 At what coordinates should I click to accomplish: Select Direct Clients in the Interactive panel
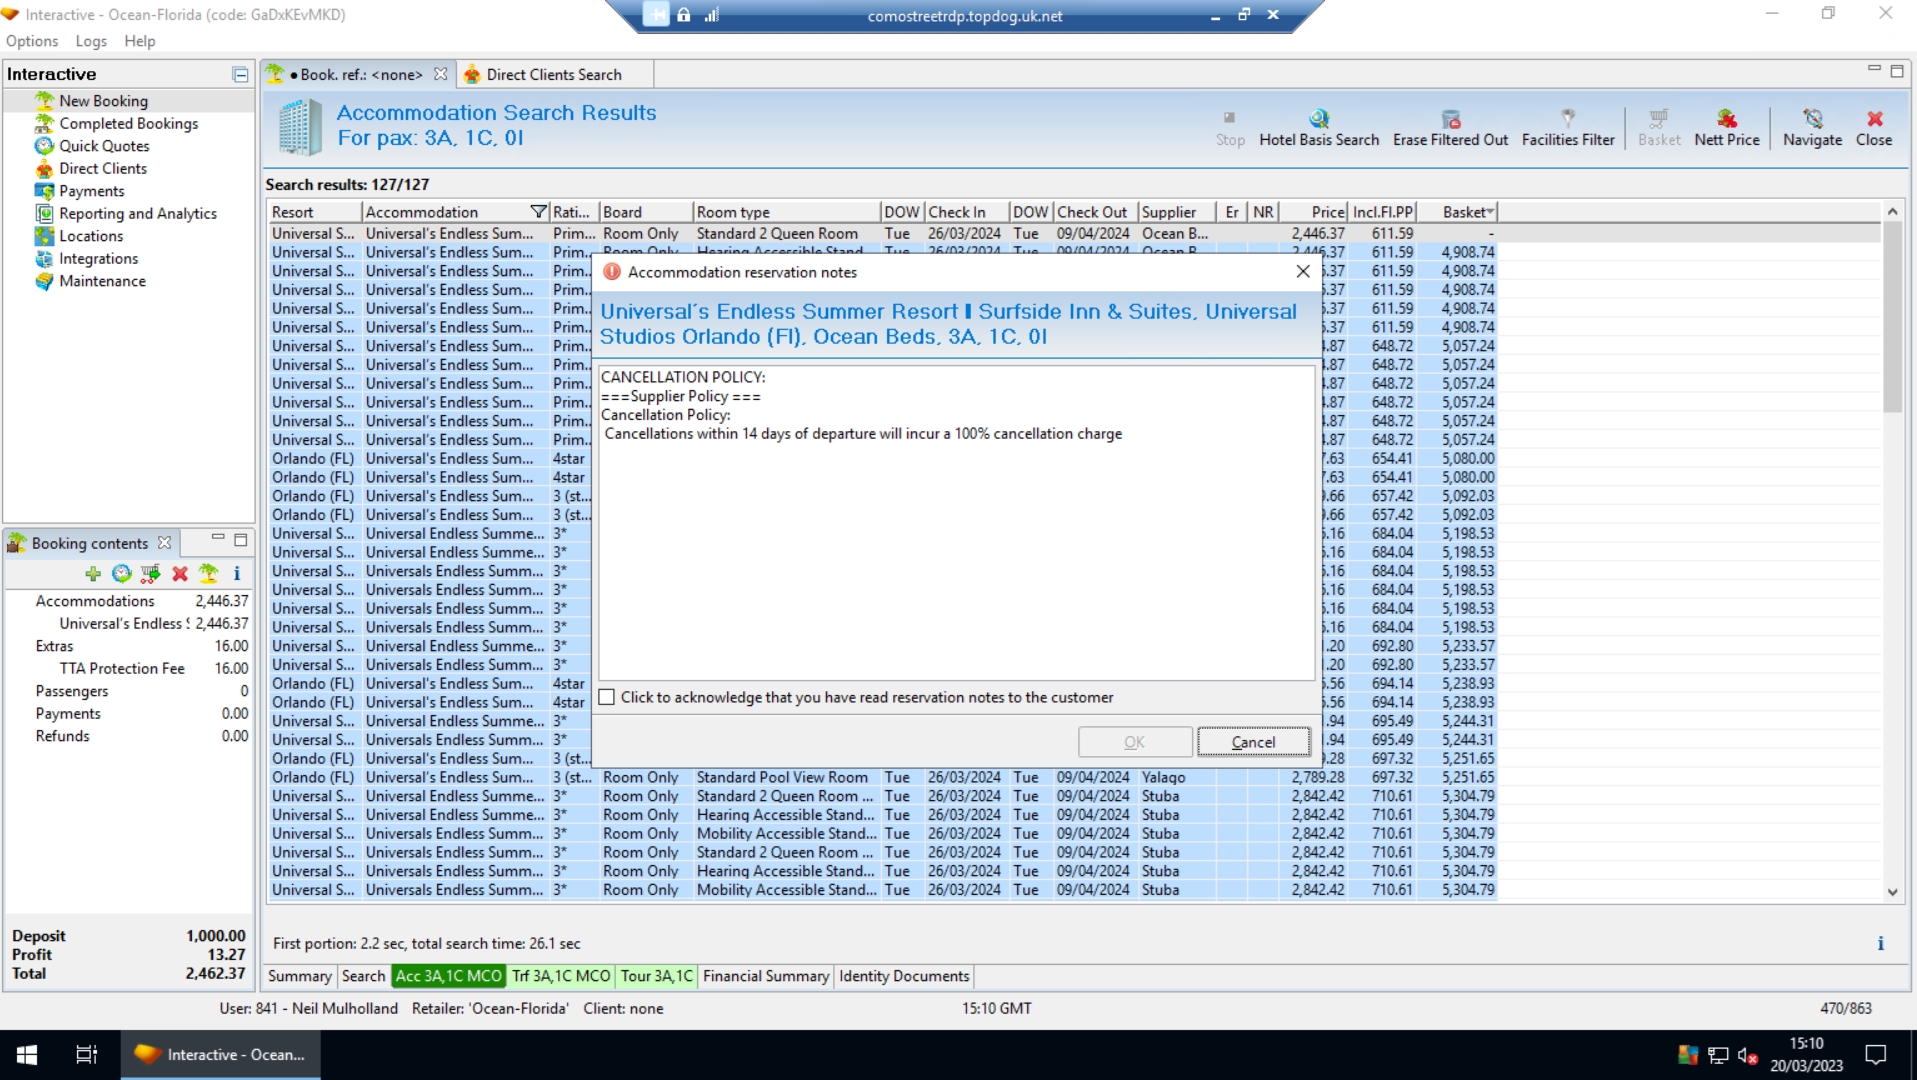click(103, 168)
